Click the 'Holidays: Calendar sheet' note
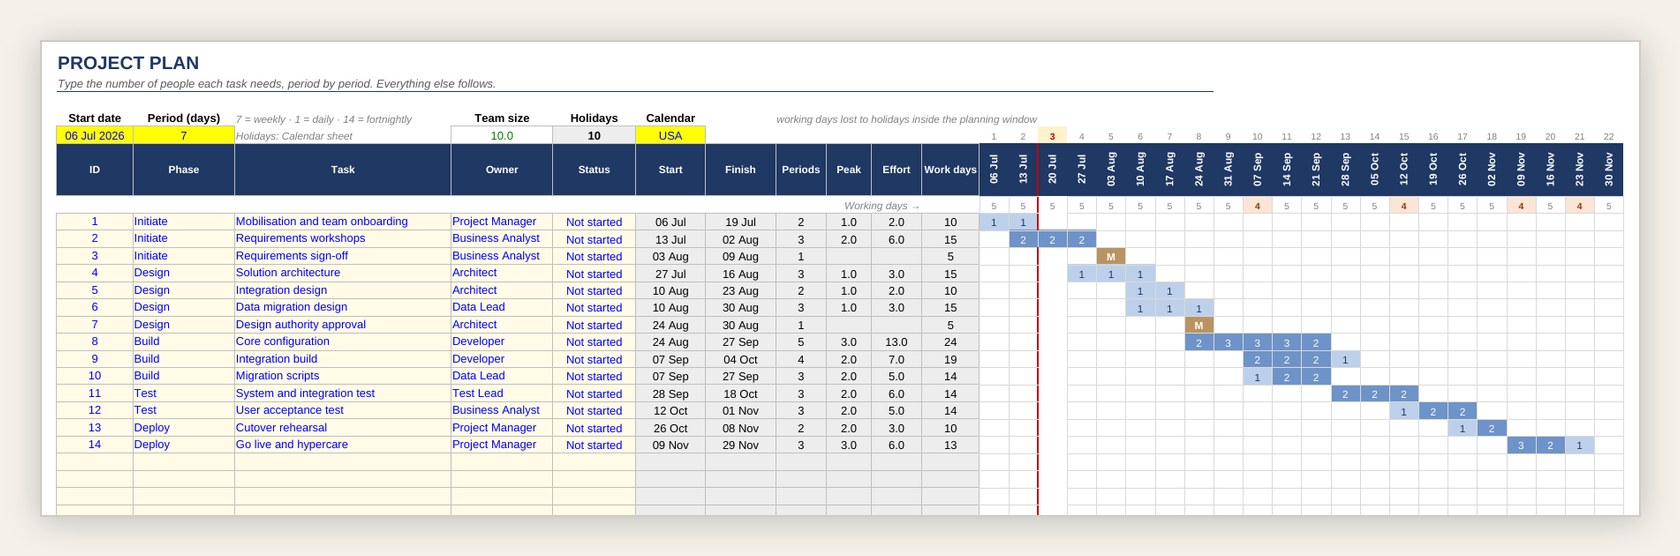1680x556 pixels. [x=294, y=136]
